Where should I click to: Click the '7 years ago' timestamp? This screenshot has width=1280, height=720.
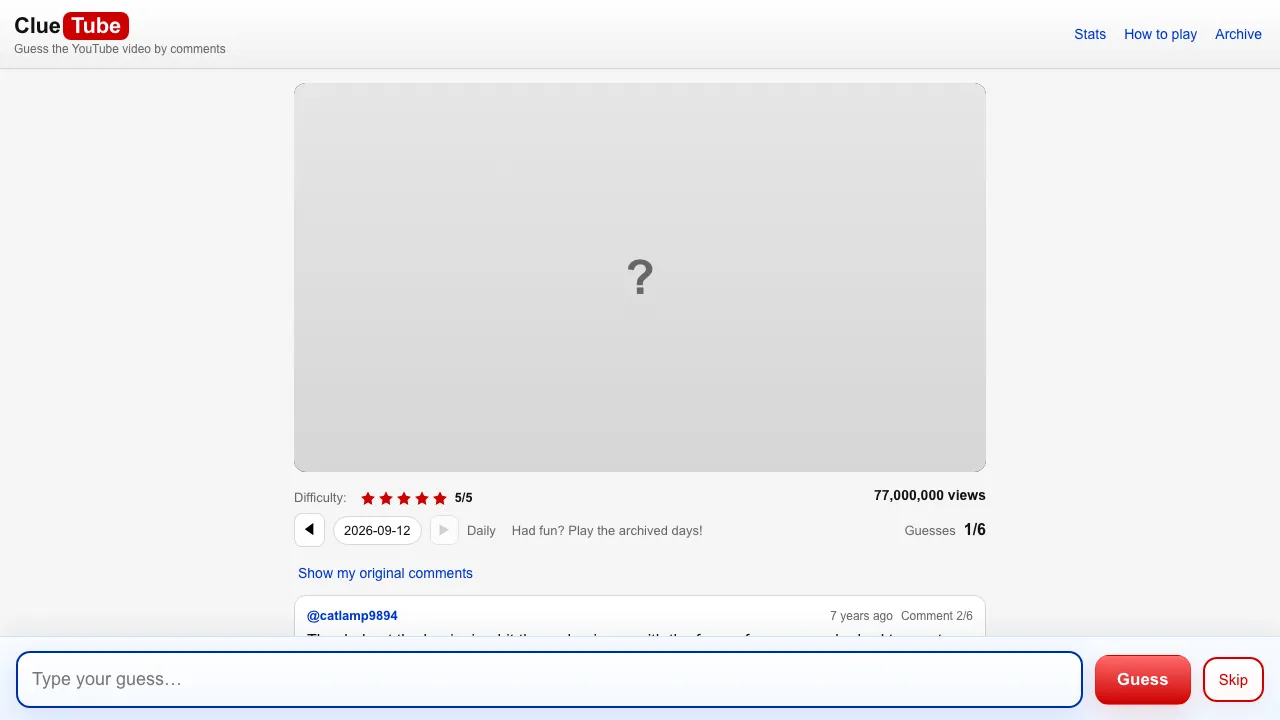(x=861, y=616)
